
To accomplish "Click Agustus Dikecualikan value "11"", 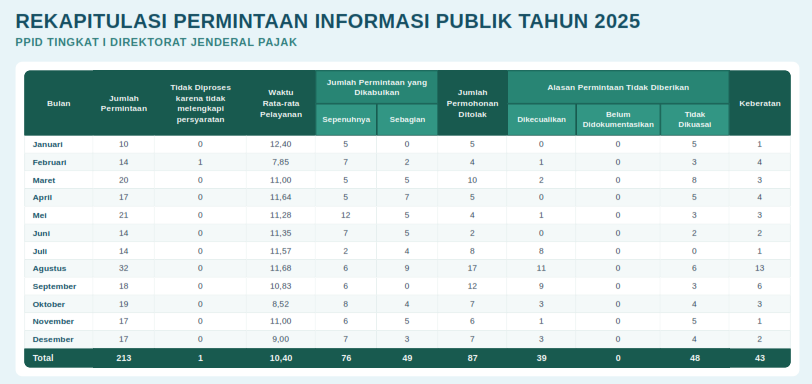I will 542,269.
